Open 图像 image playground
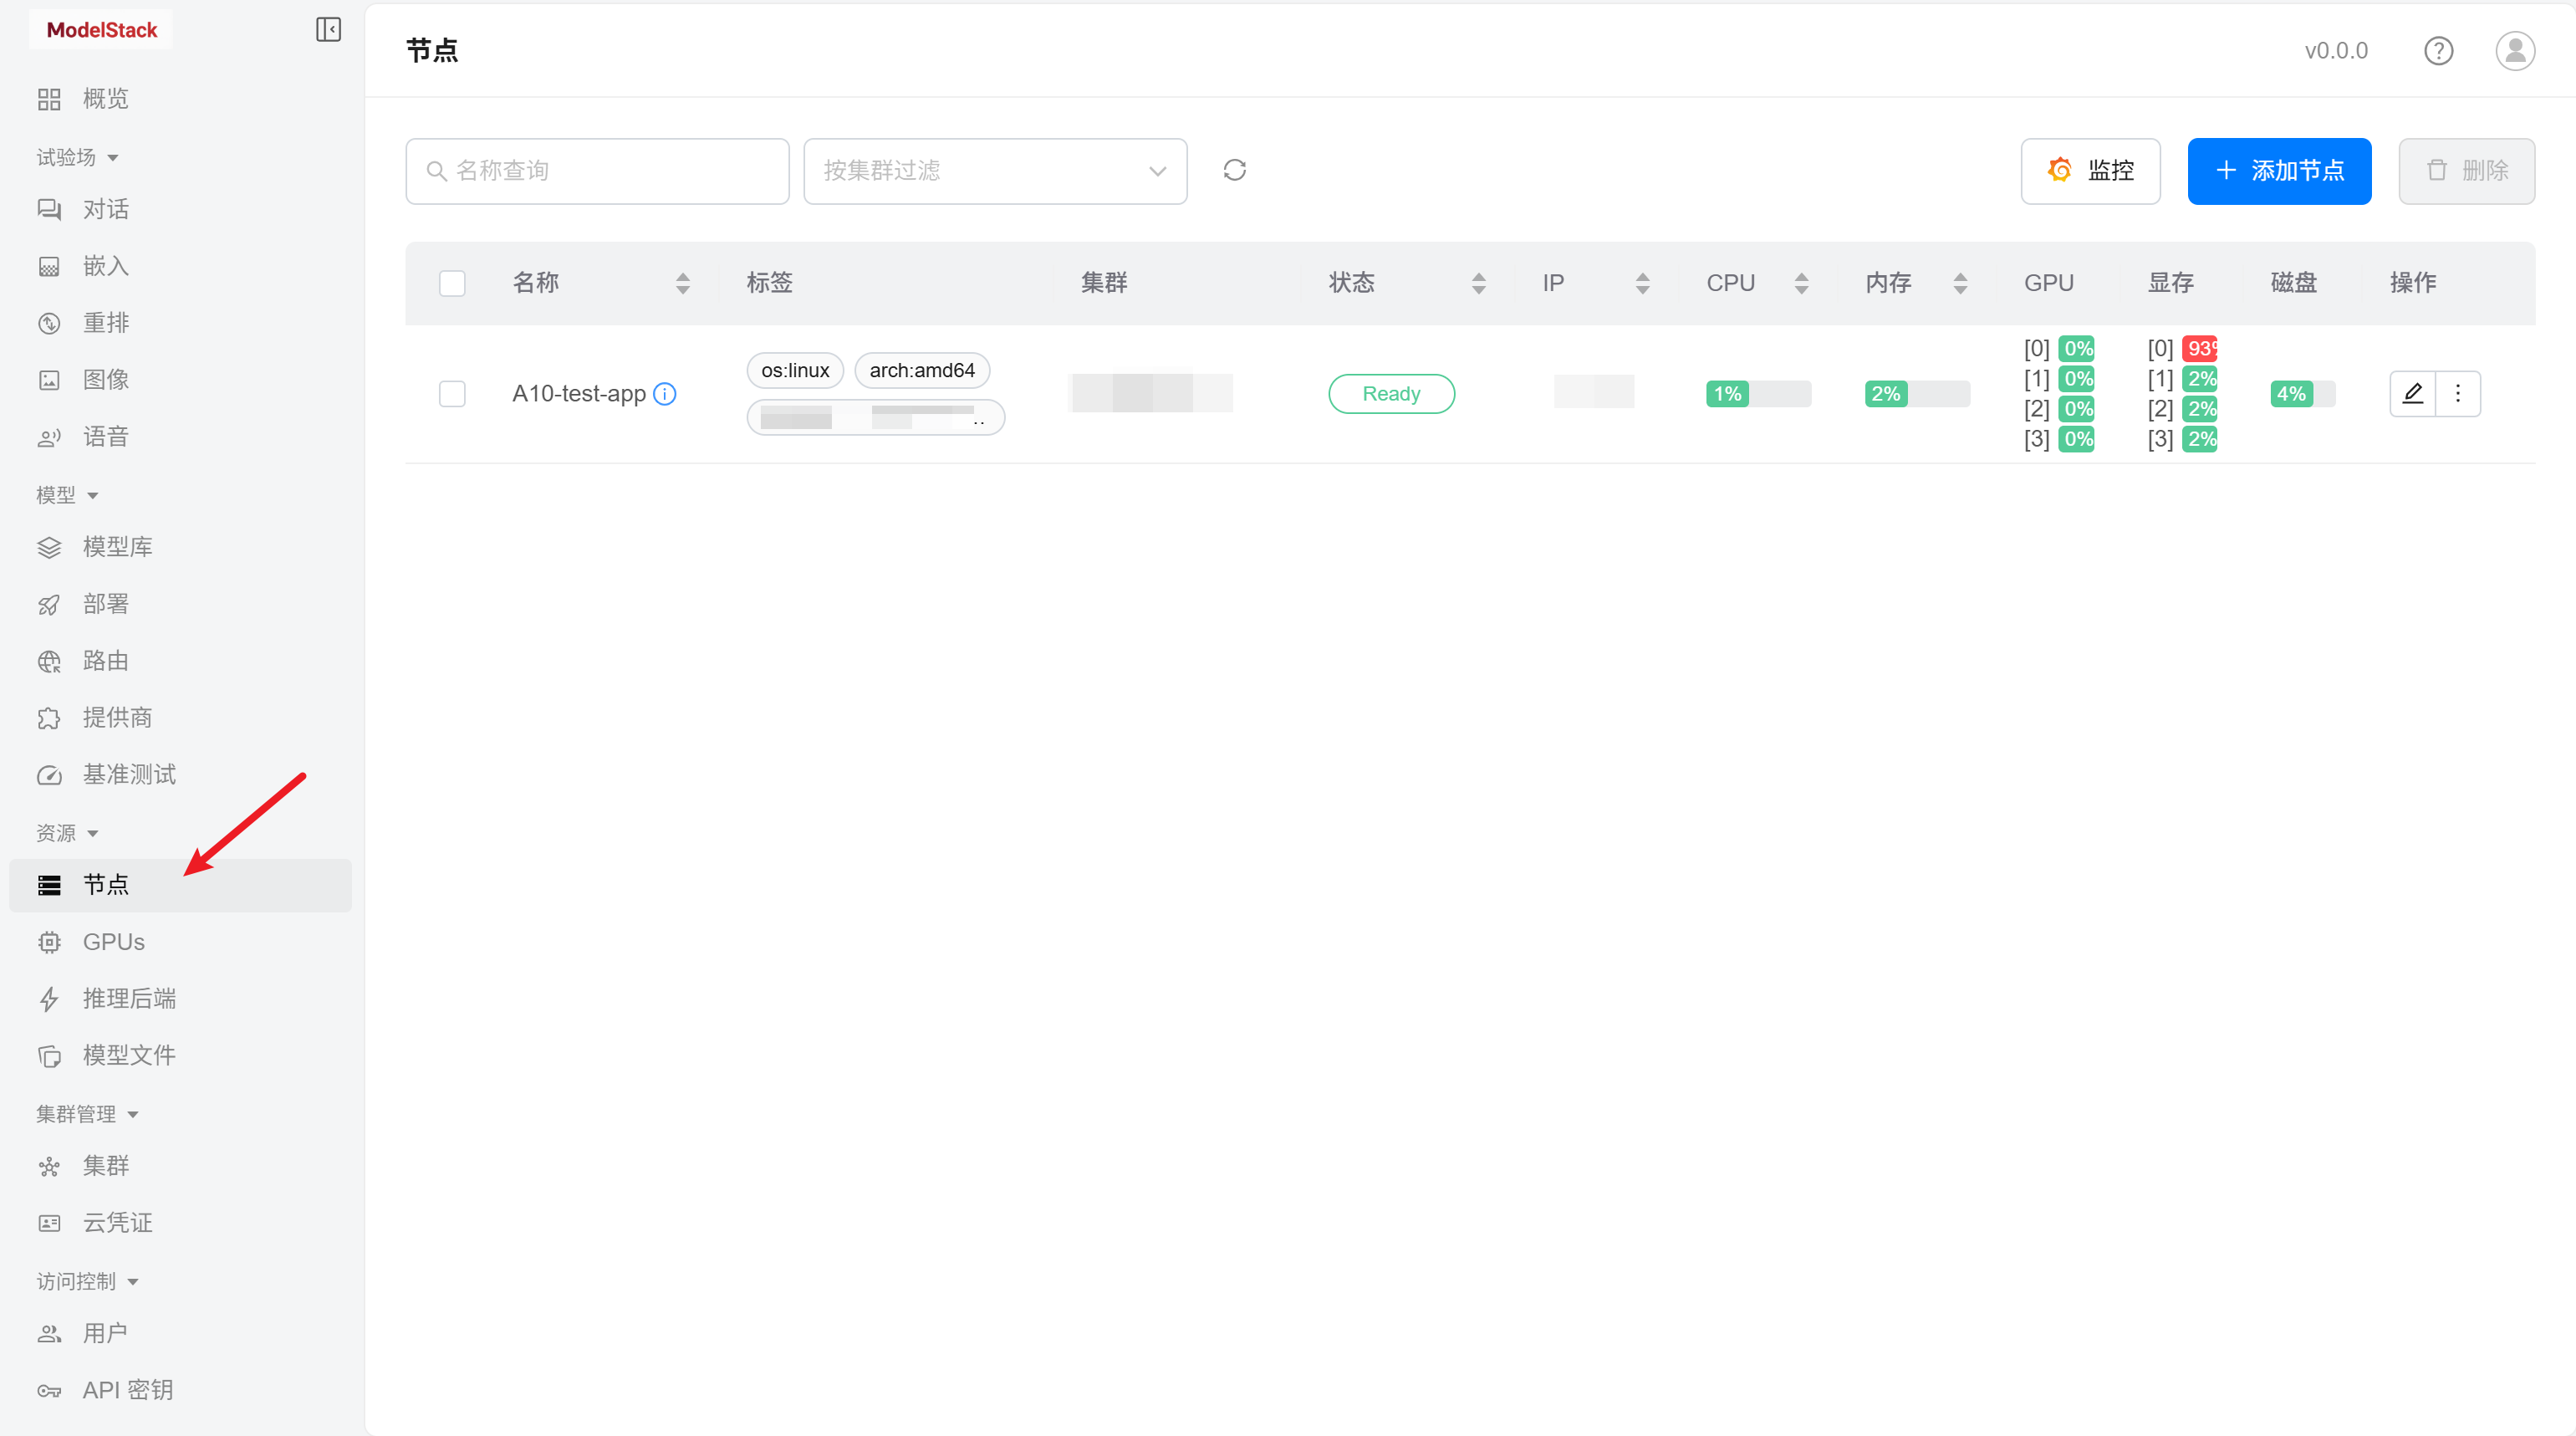Screen dimensions: 2576x1436 (180, 380)
